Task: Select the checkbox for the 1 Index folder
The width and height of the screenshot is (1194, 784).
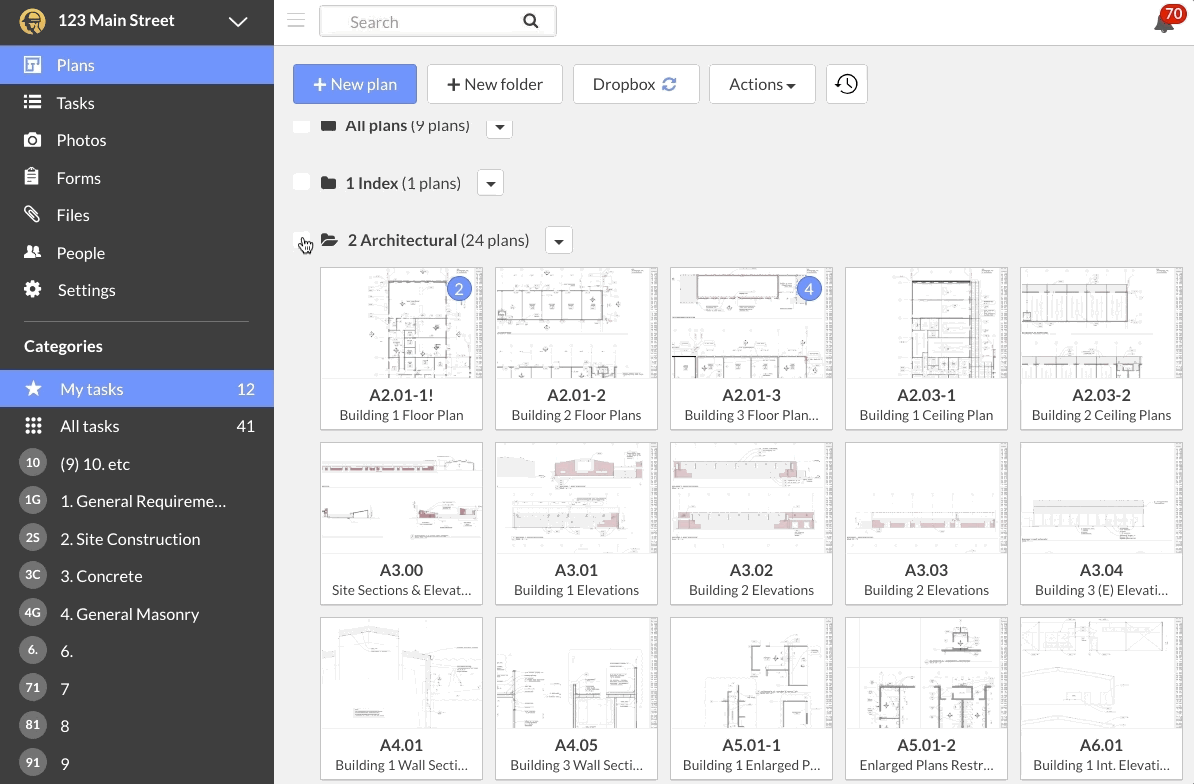Action: [301, 182]
